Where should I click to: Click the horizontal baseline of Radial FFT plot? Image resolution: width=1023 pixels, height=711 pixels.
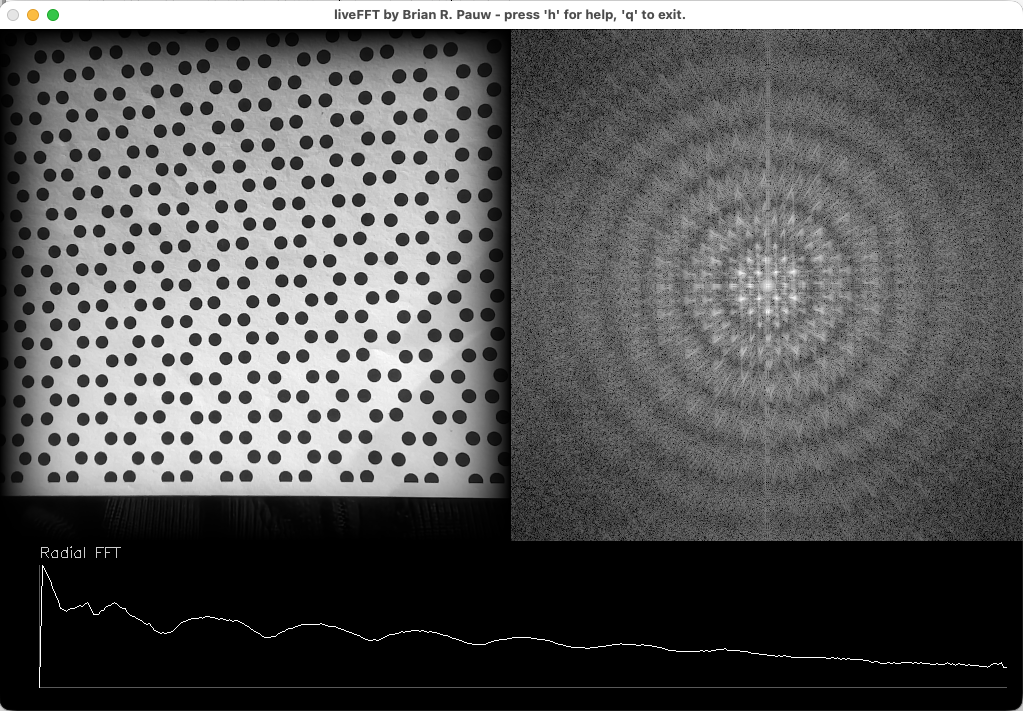pyautogui.click(x=520, y=687)
